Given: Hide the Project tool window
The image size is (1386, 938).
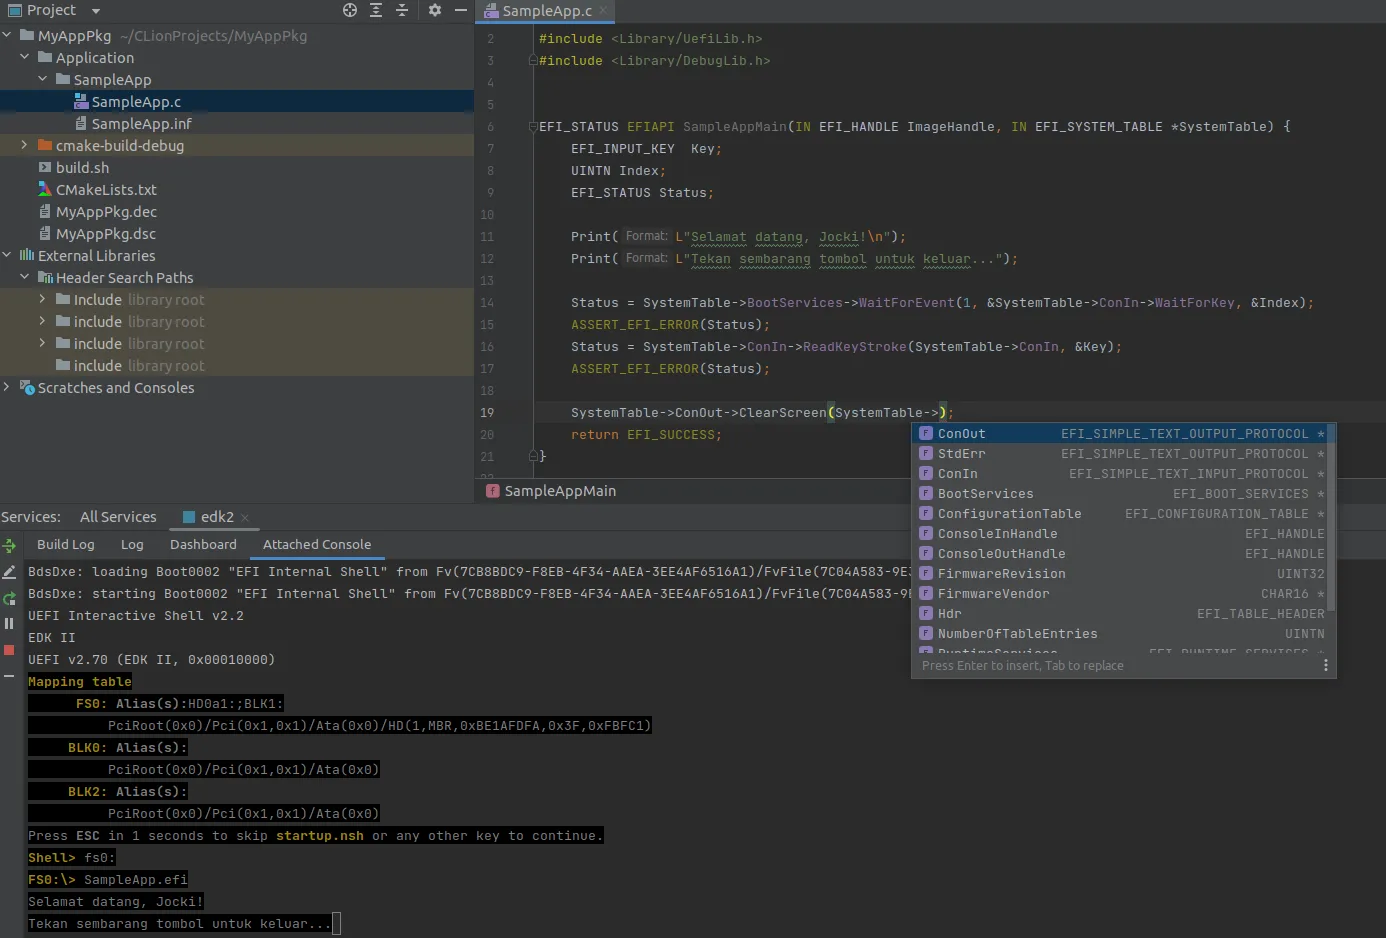Looking at the screenshot, I should tap(460, 10).
